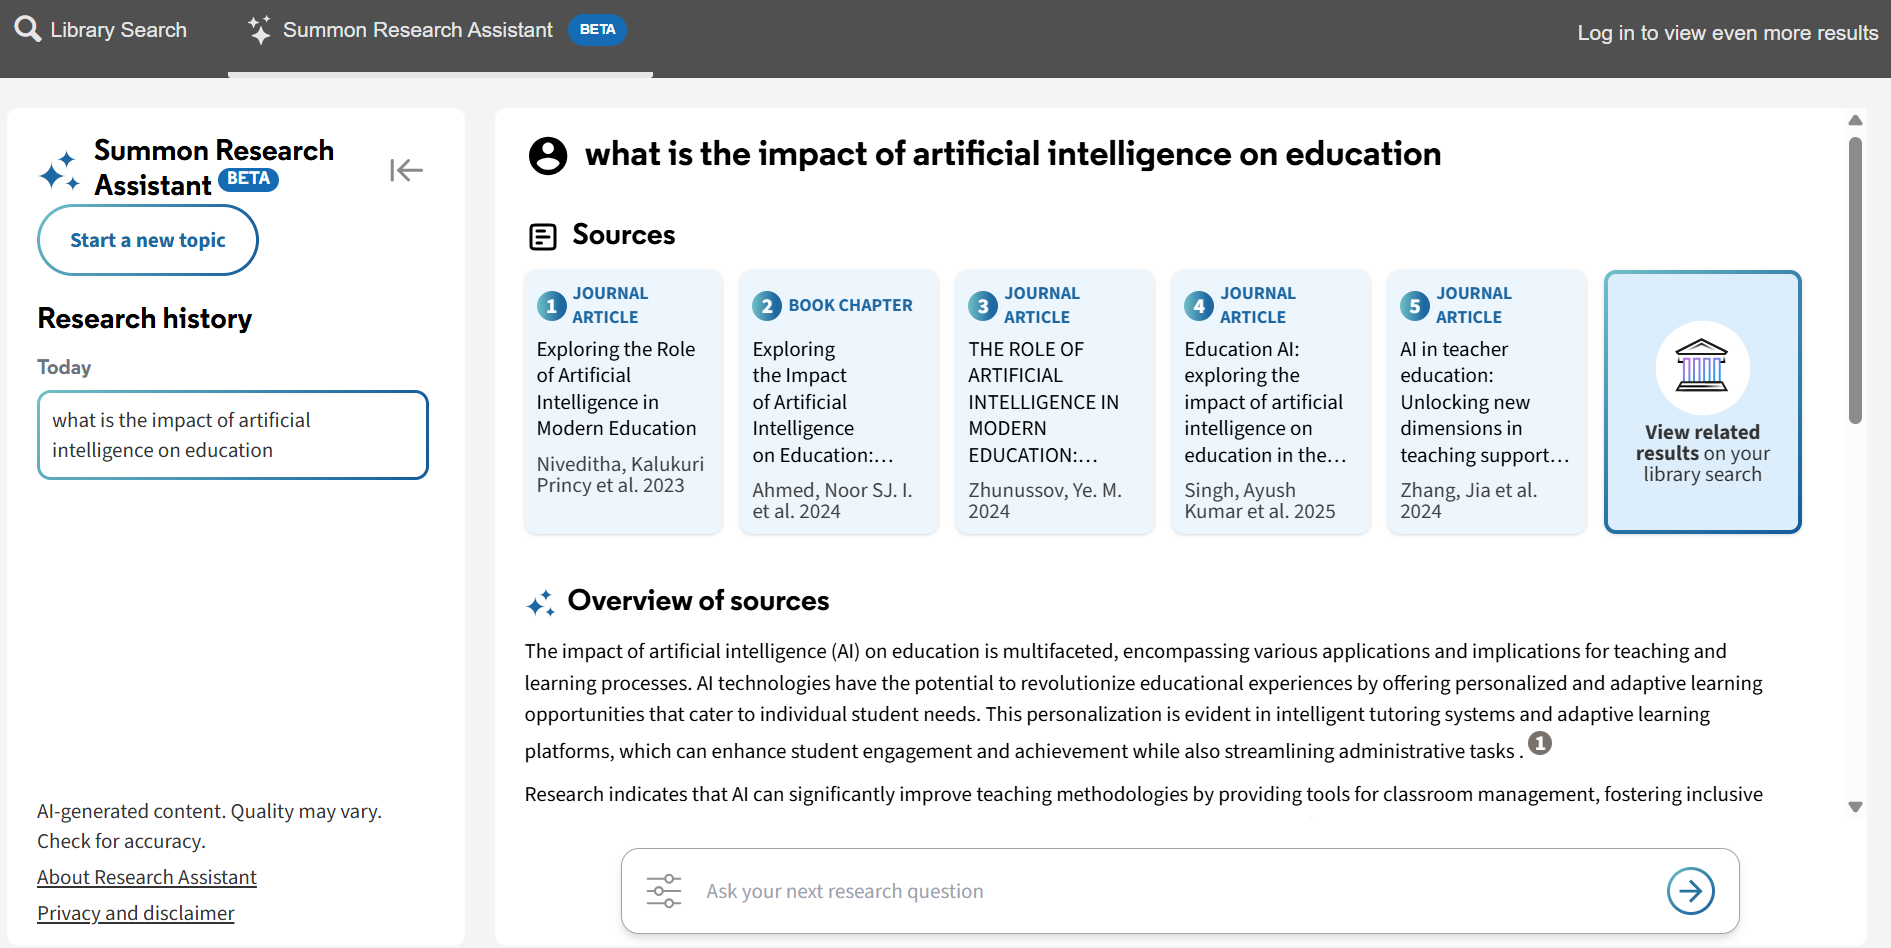Switch to Library Search tab

click(x=101, y=30)
